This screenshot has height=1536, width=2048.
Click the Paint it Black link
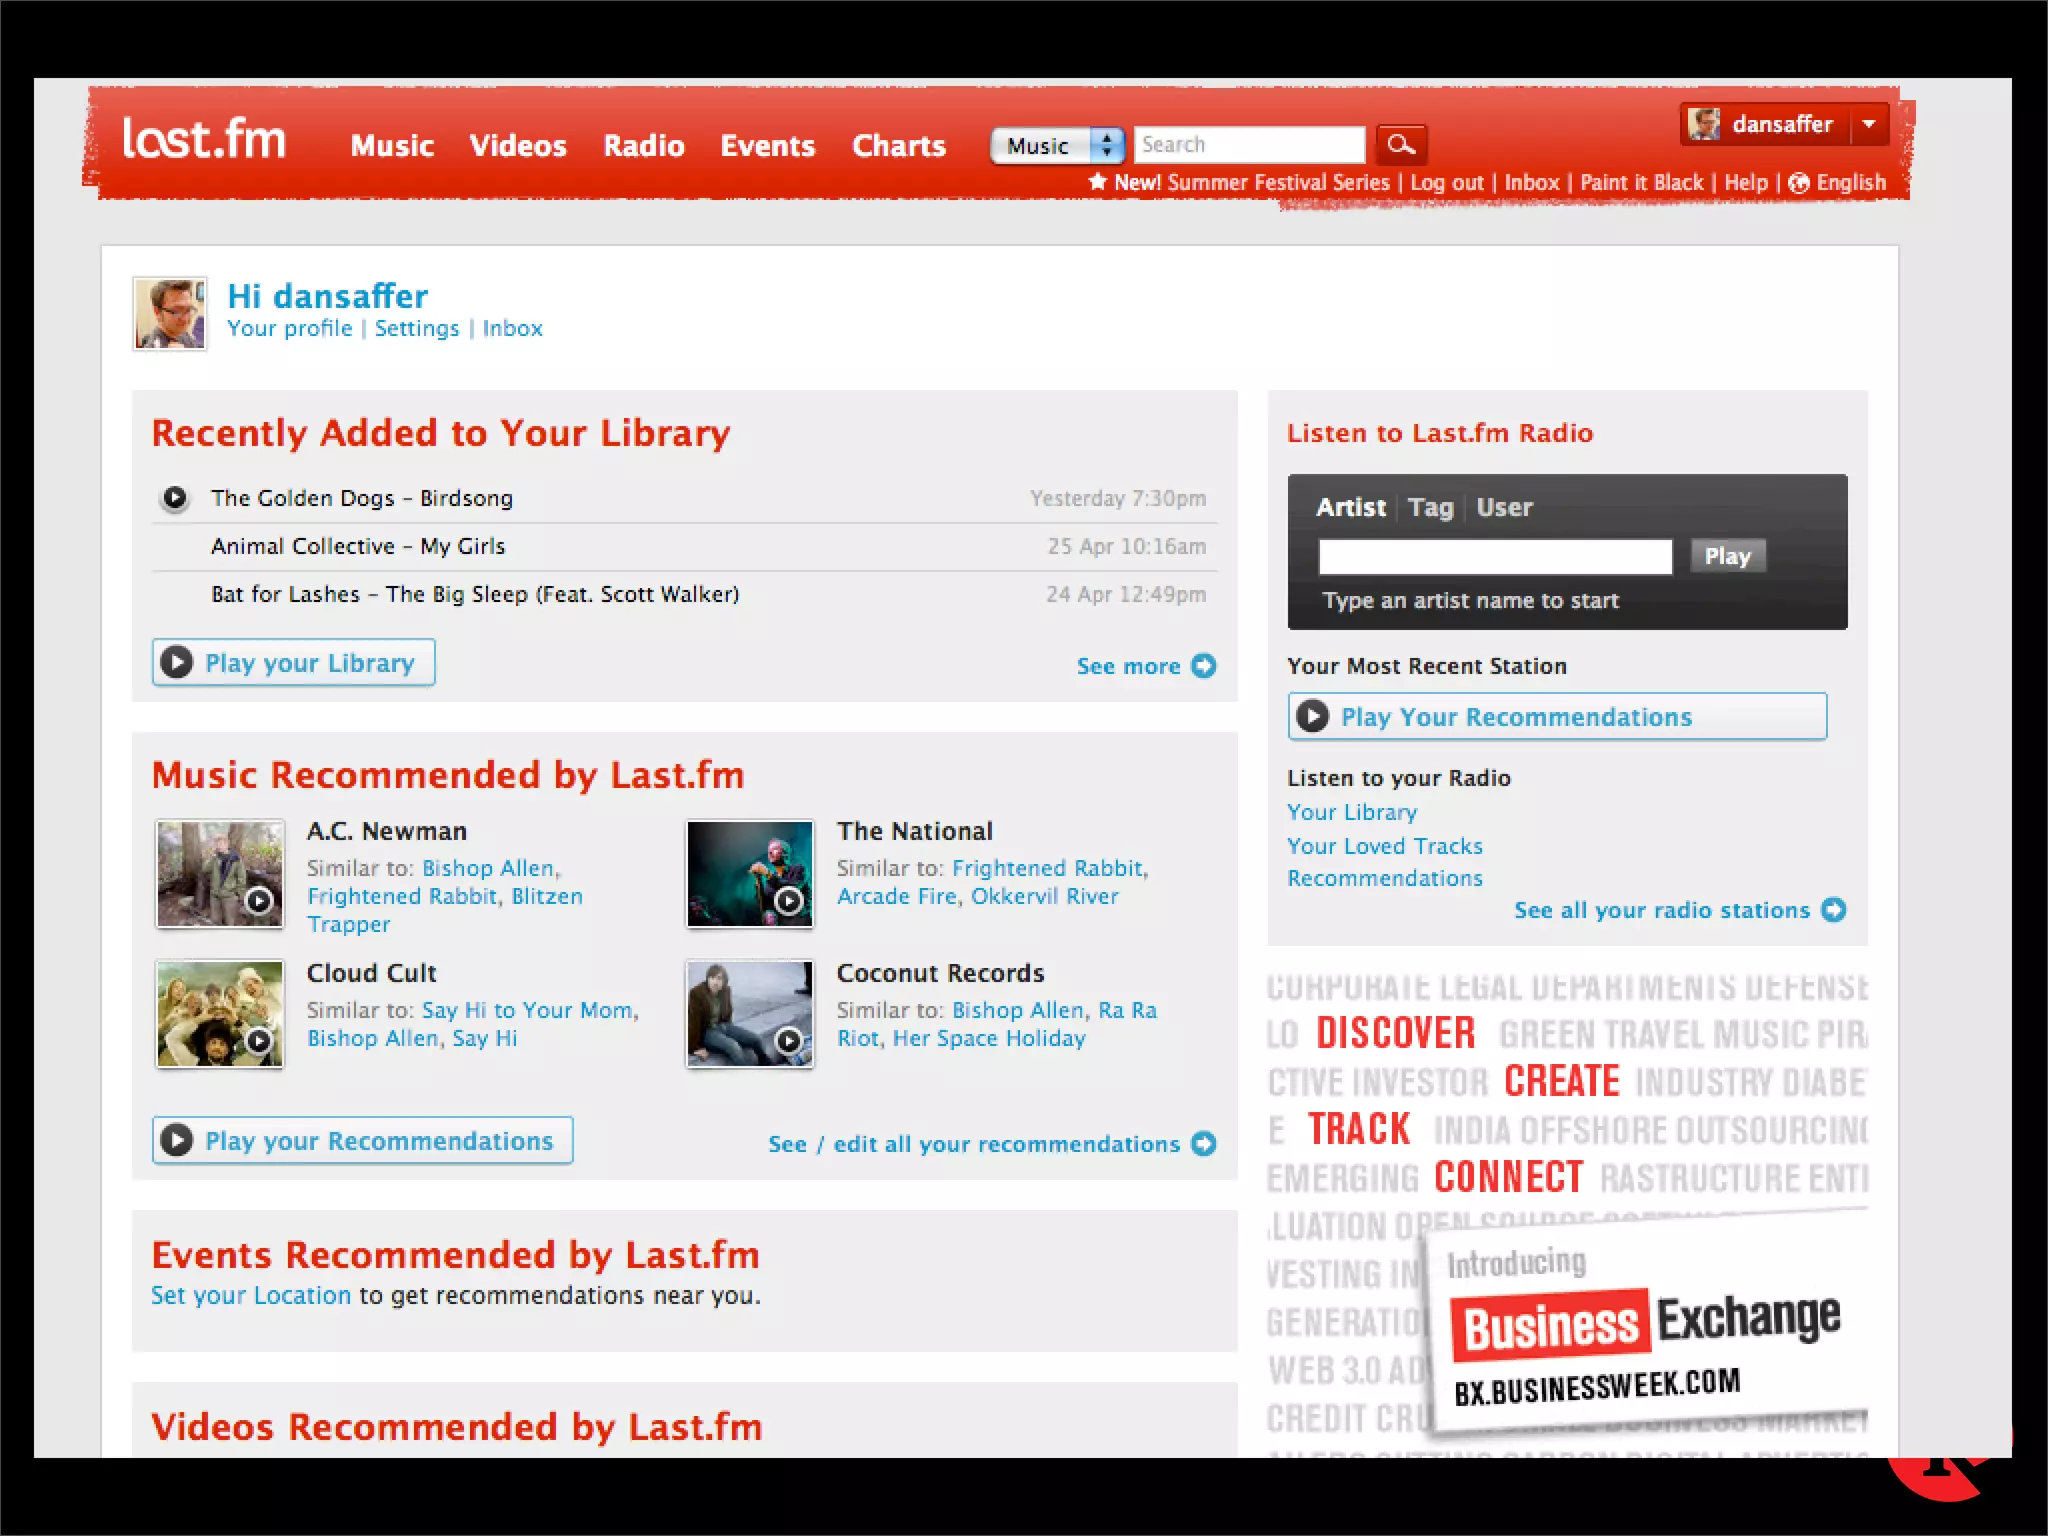[1641, 183]
